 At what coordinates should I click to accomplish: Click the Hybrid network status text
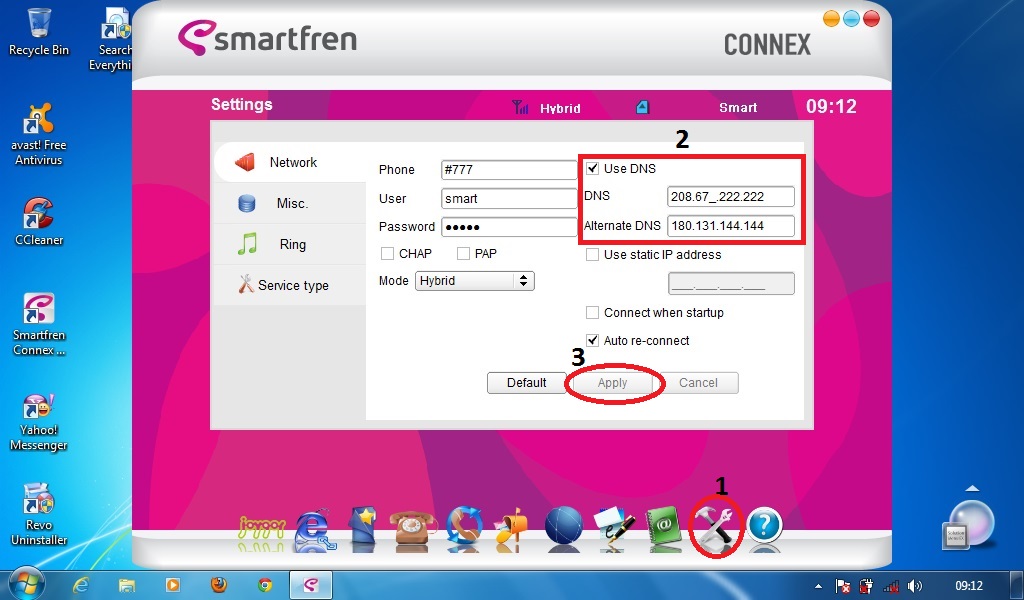click(x=560, y=108)
